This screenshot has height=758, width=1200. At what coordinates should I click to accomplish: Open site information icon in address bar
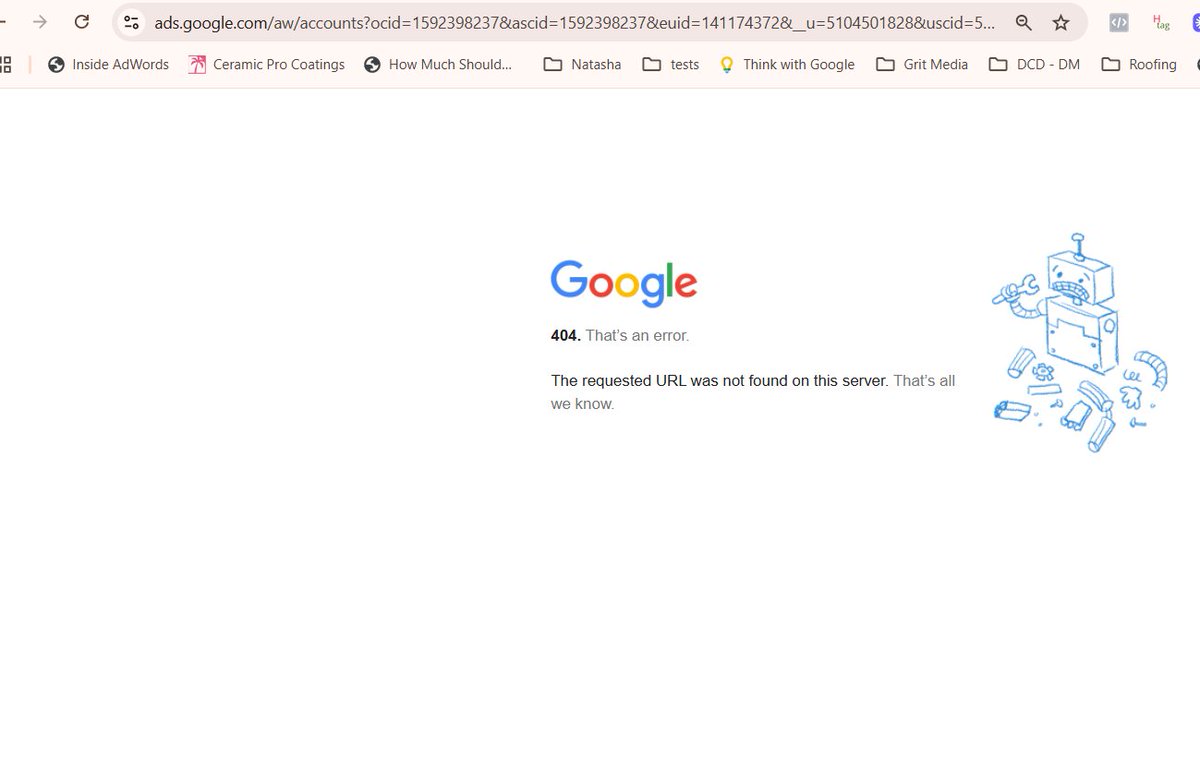tap(131, 22)
